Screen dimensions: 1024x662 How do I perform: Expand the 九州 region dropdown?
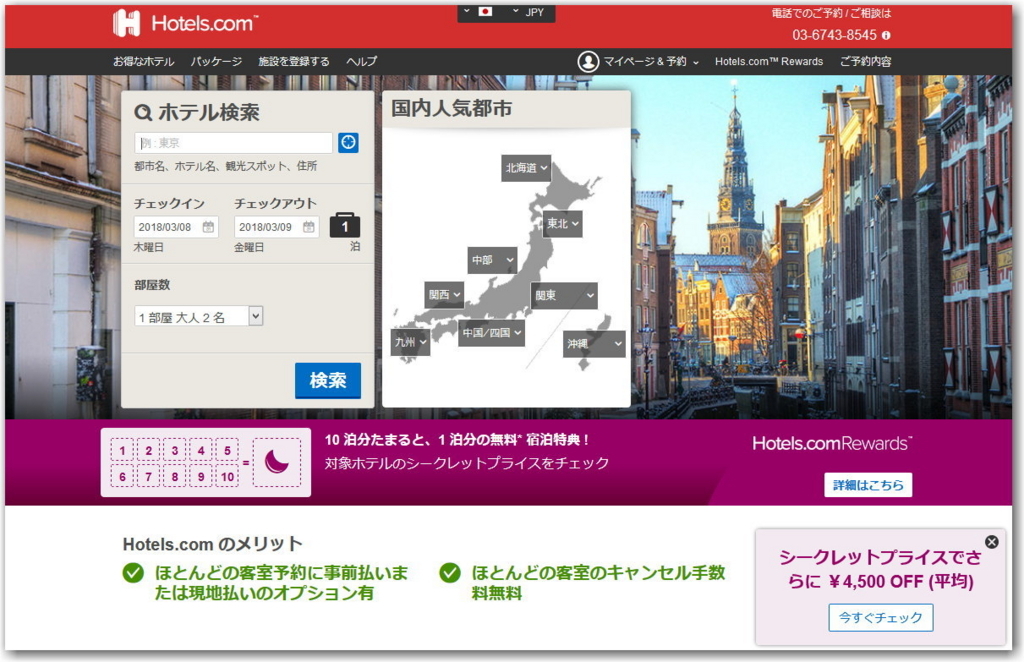point(411,342)
